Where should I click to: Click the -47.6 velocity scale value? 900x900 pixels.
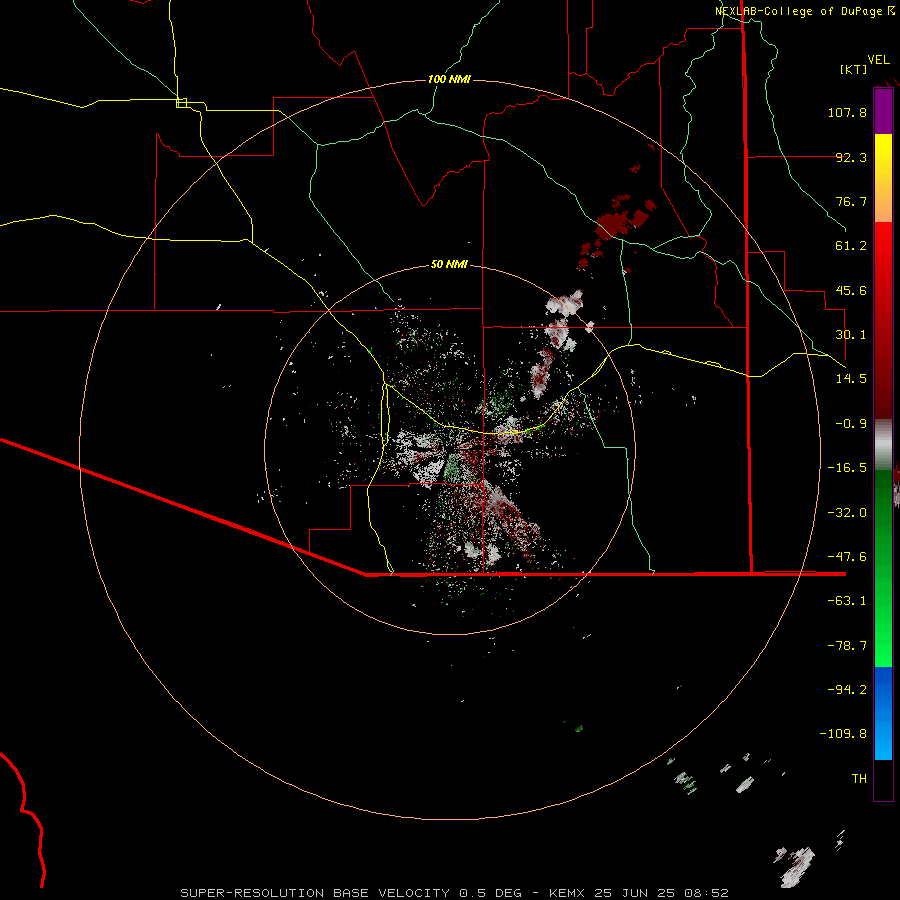click(847, 557)
